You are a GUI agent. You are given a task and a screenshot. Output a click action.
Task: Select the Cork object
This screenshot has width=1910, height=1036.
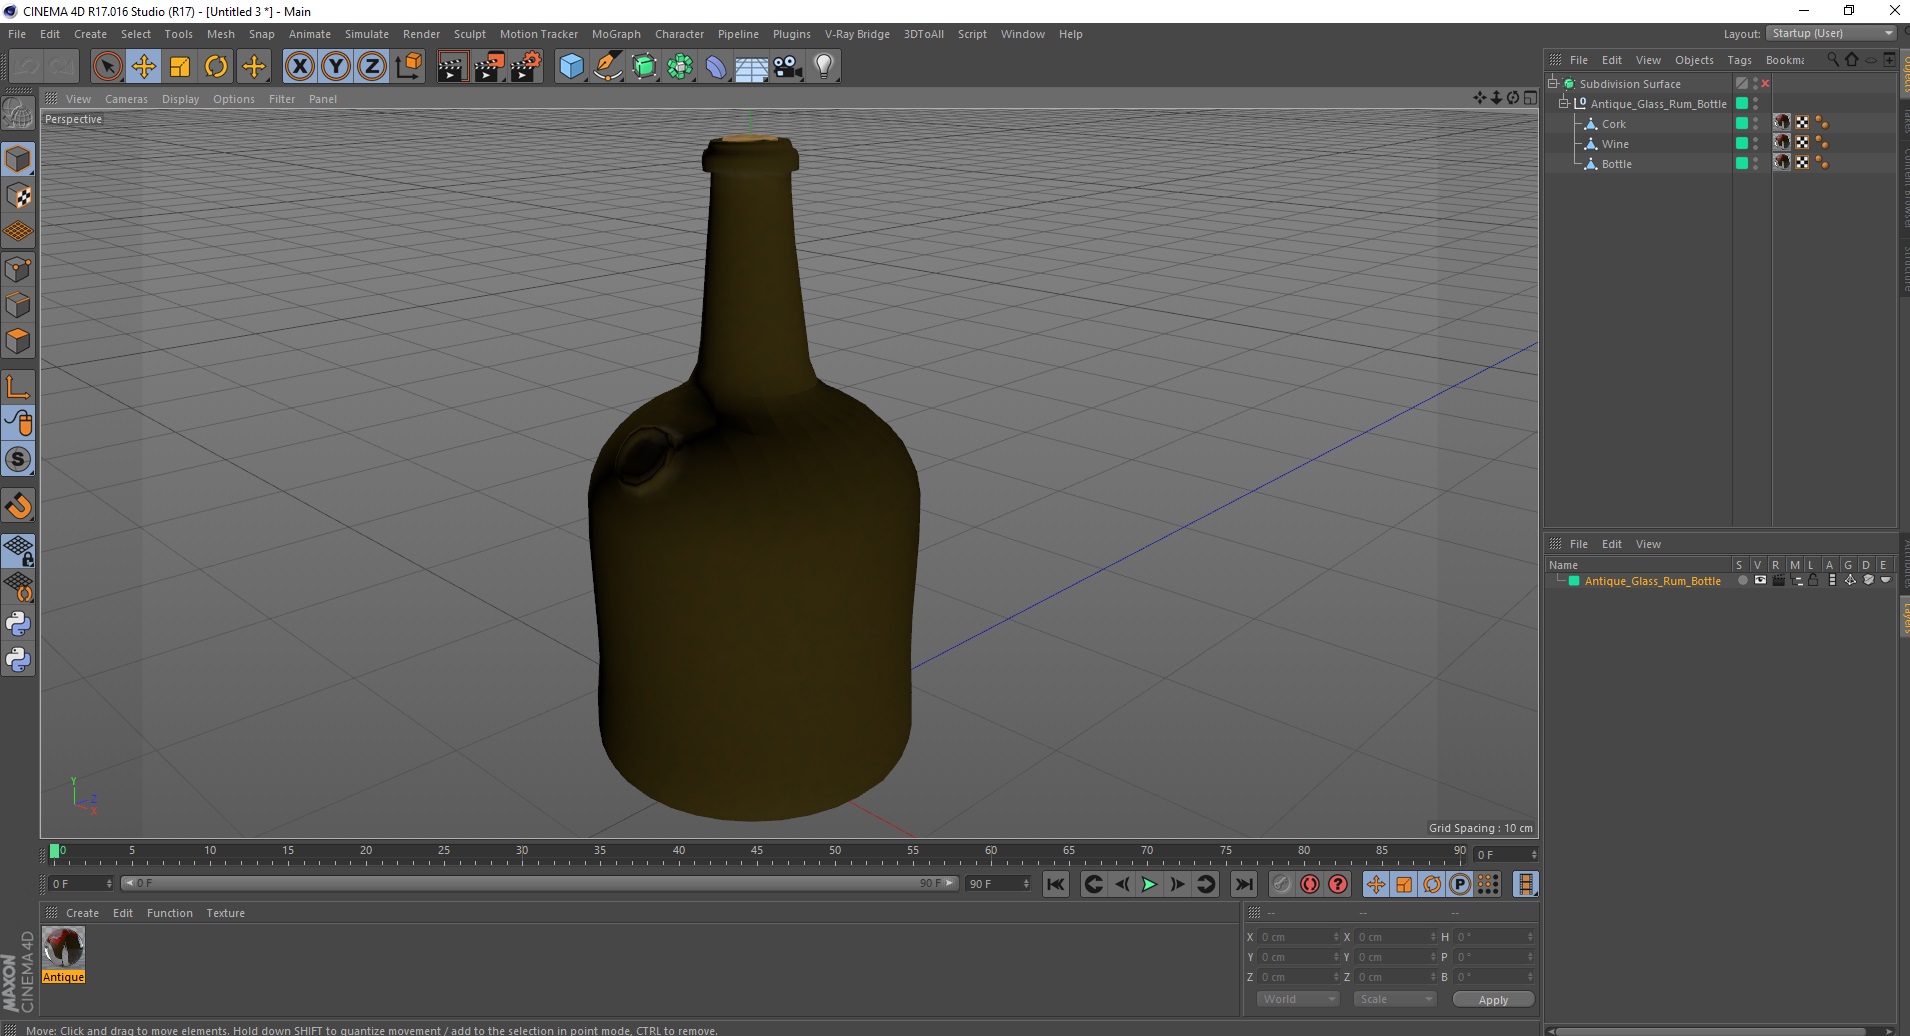(1614, 124)
